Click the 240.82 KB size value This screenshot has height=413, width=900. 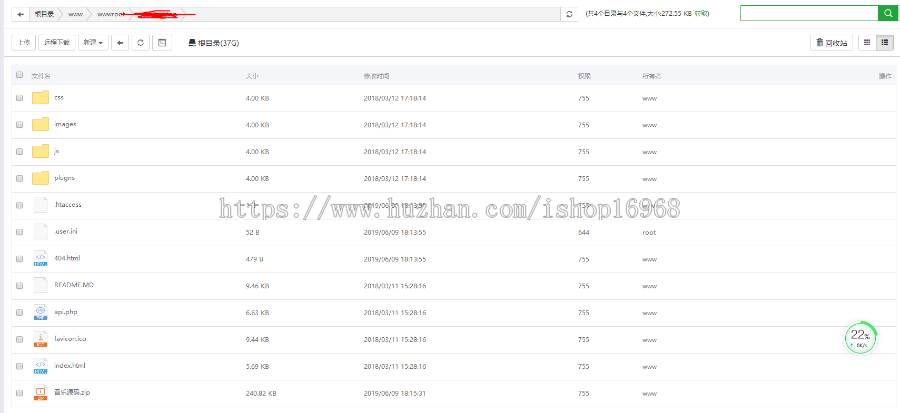[261, 393]
